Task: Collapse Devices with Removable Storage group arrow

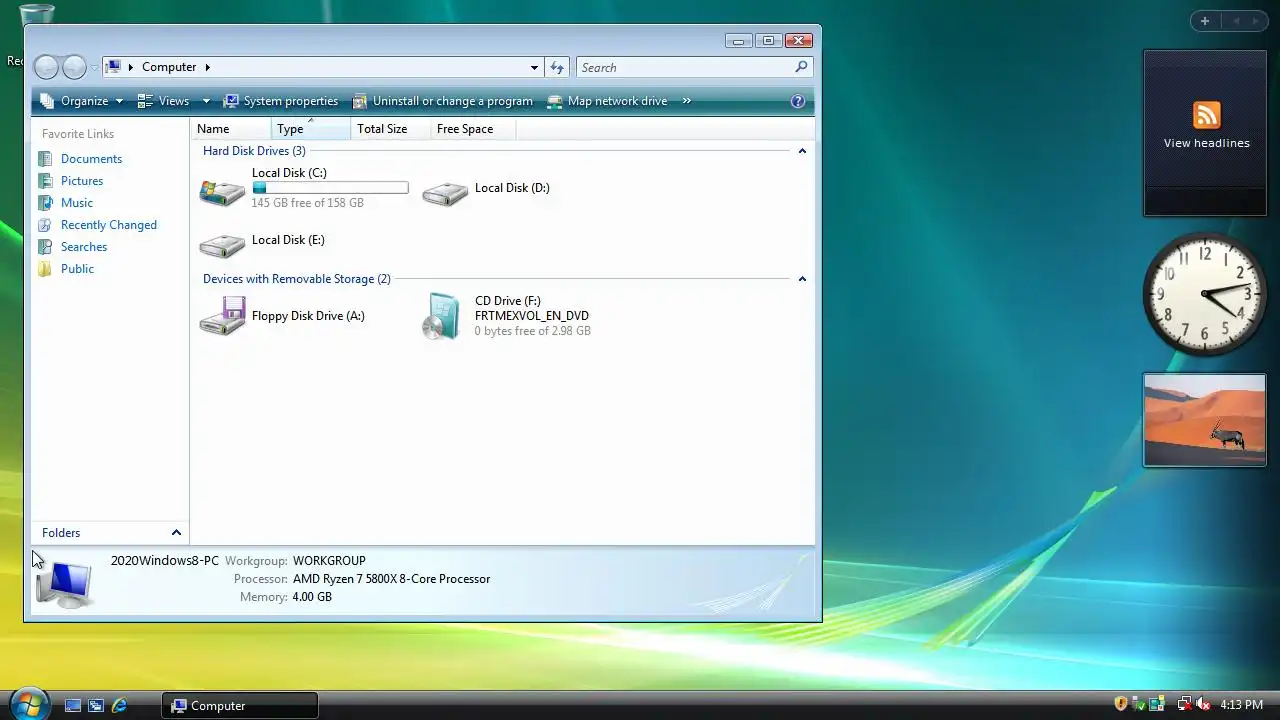Action: pyautogui.click(x=802, y=279)
